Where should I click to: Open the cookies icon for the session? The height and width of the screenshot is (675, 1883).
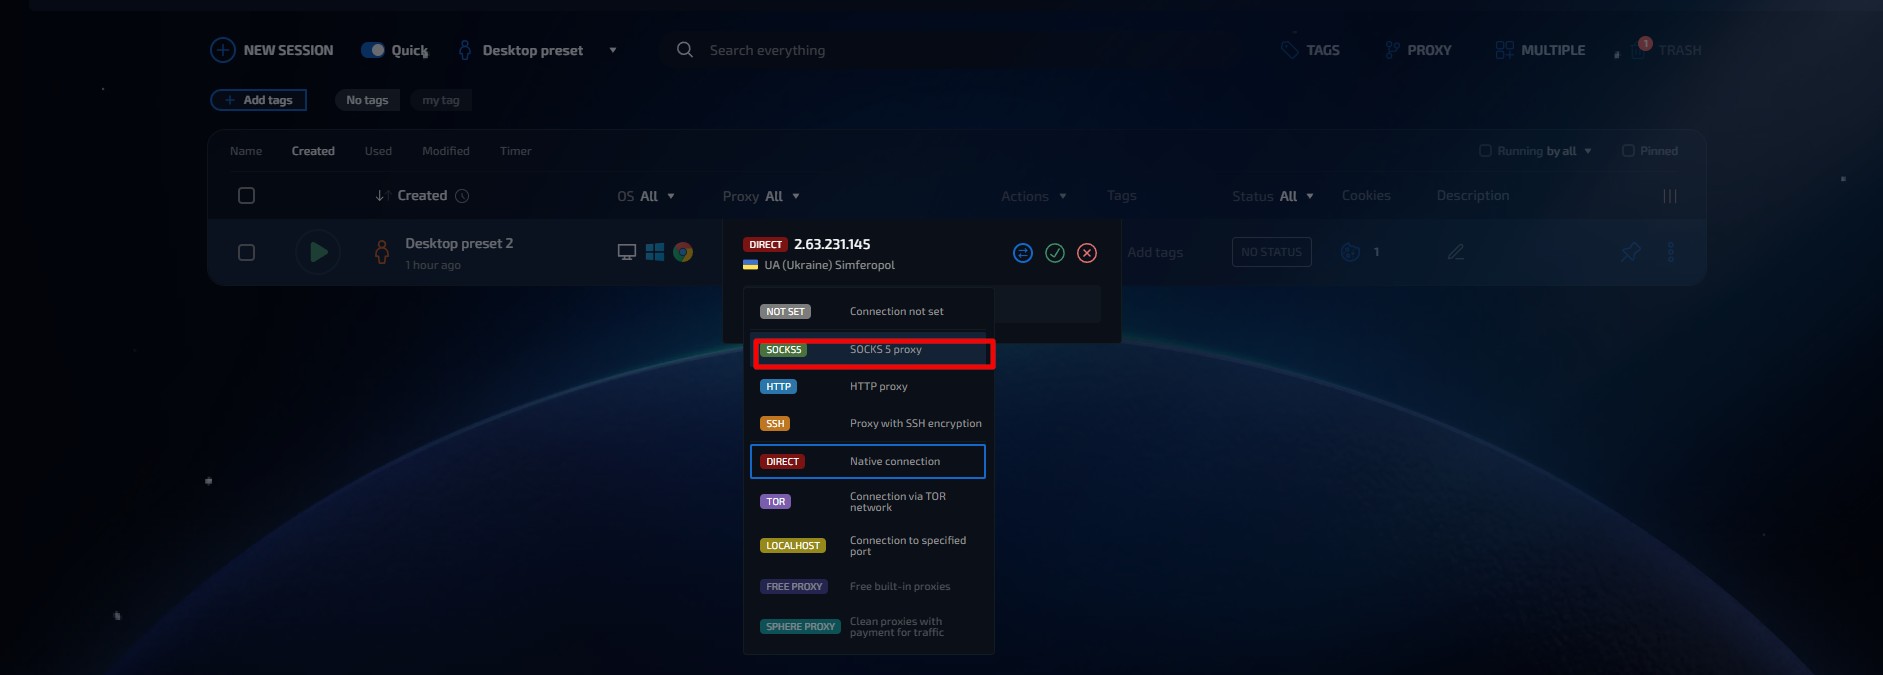point(1350,252)
